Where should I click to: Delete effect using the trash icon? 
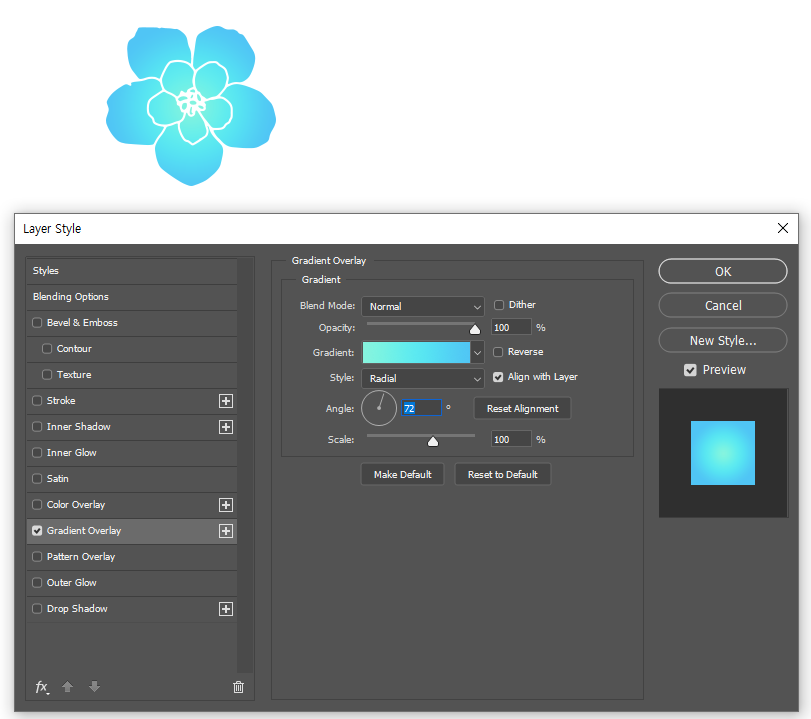(x=238, y=687)
